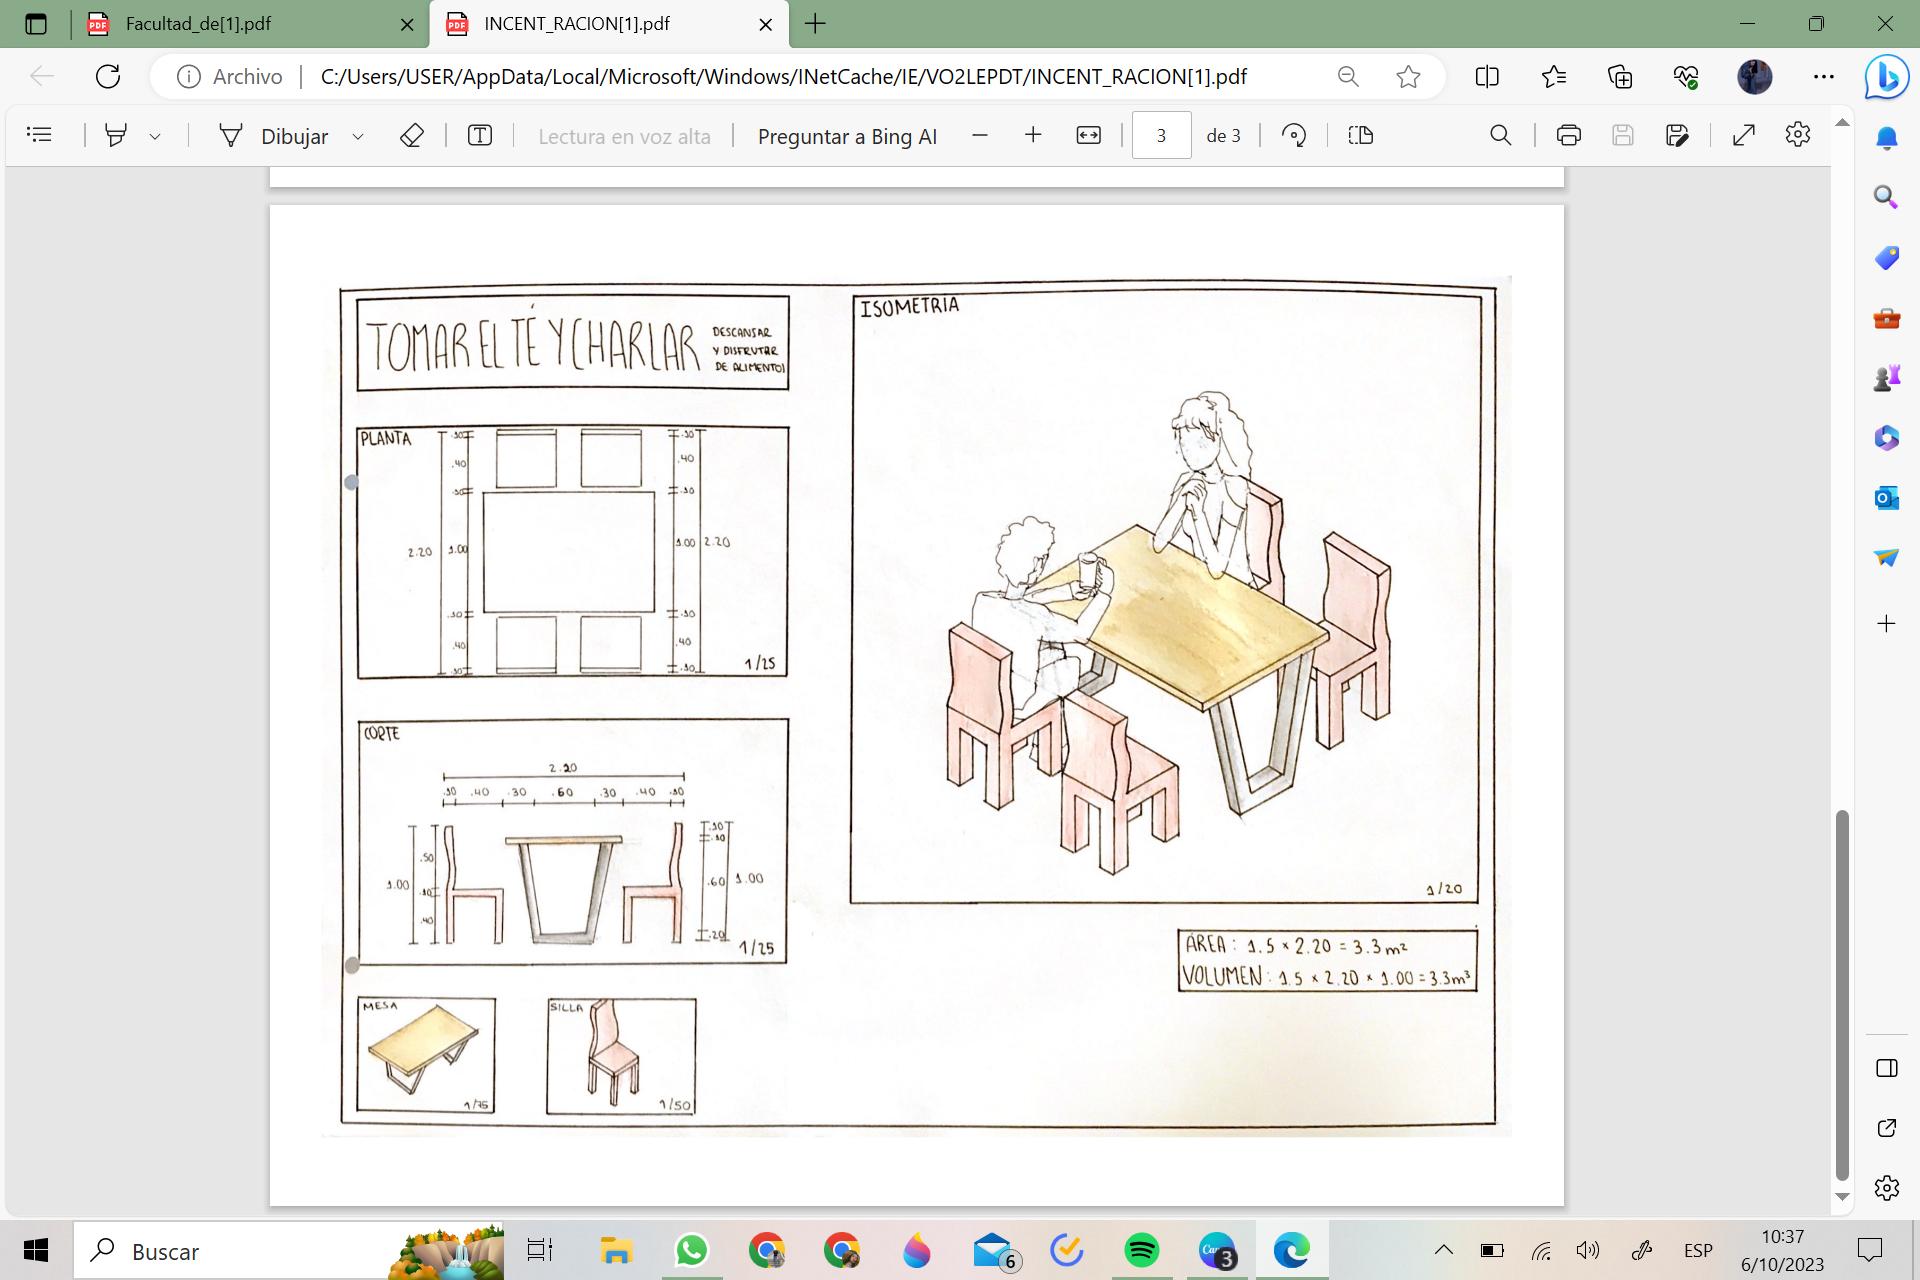Click Preguntar a Bing AI
The image size is (1920, 1280).
coord(847,136)
